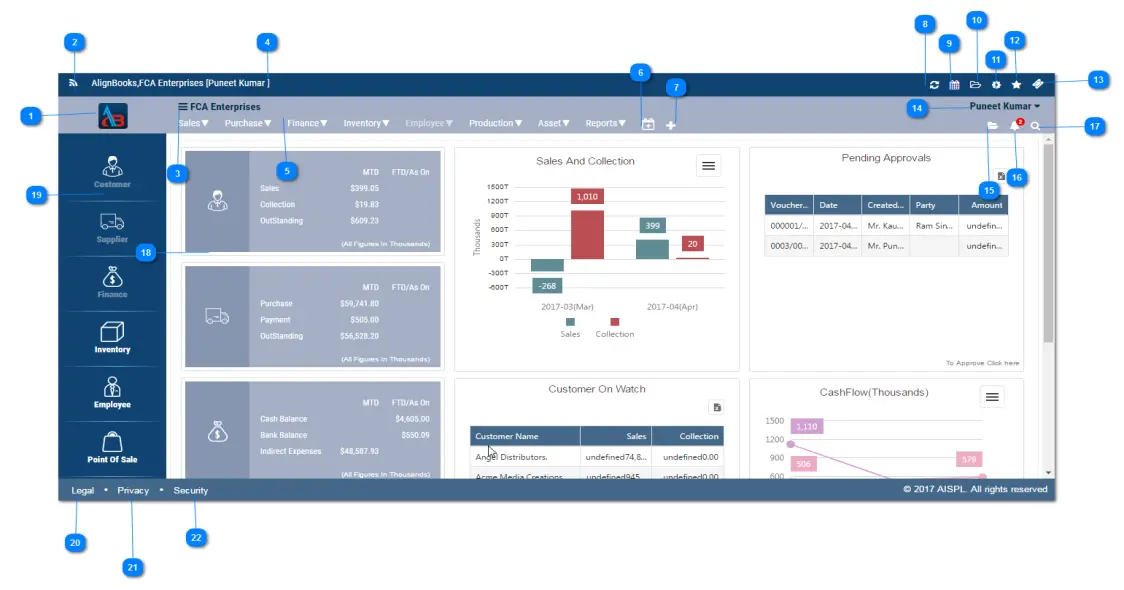Click the truck icon on the Purchase summary card
1124x590 pixels.
(x=217, y=316)
